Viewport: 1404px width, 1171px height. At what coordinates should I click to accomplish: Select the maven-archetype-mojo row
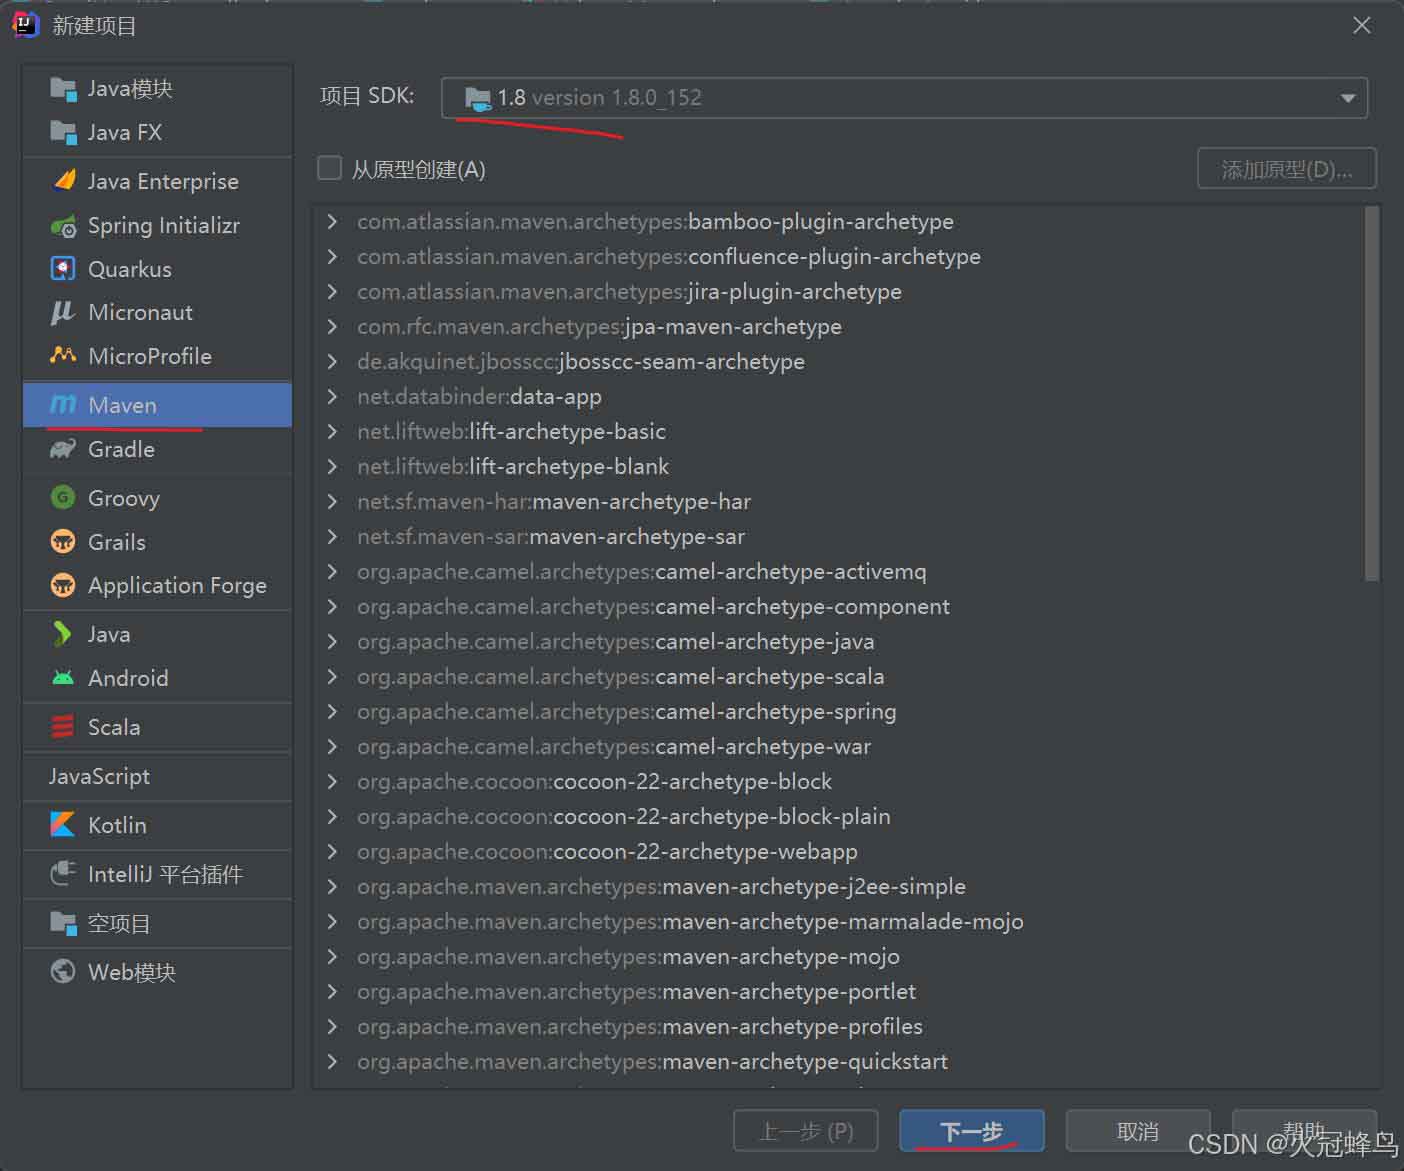(x=838, y=956)
